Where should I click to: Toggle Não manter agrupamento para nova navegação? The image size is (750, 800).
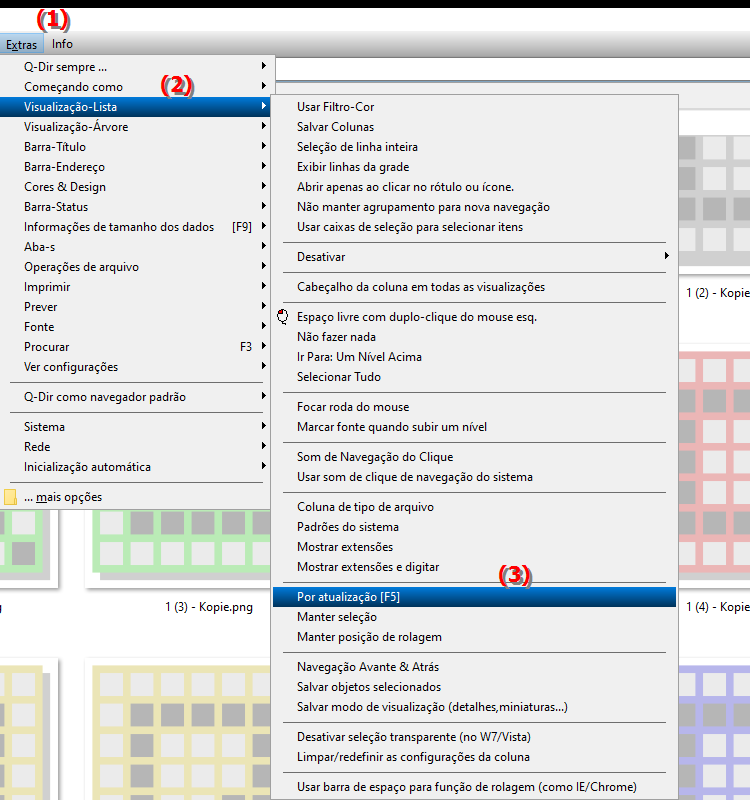pyautogui.click(x=474, y=207)
